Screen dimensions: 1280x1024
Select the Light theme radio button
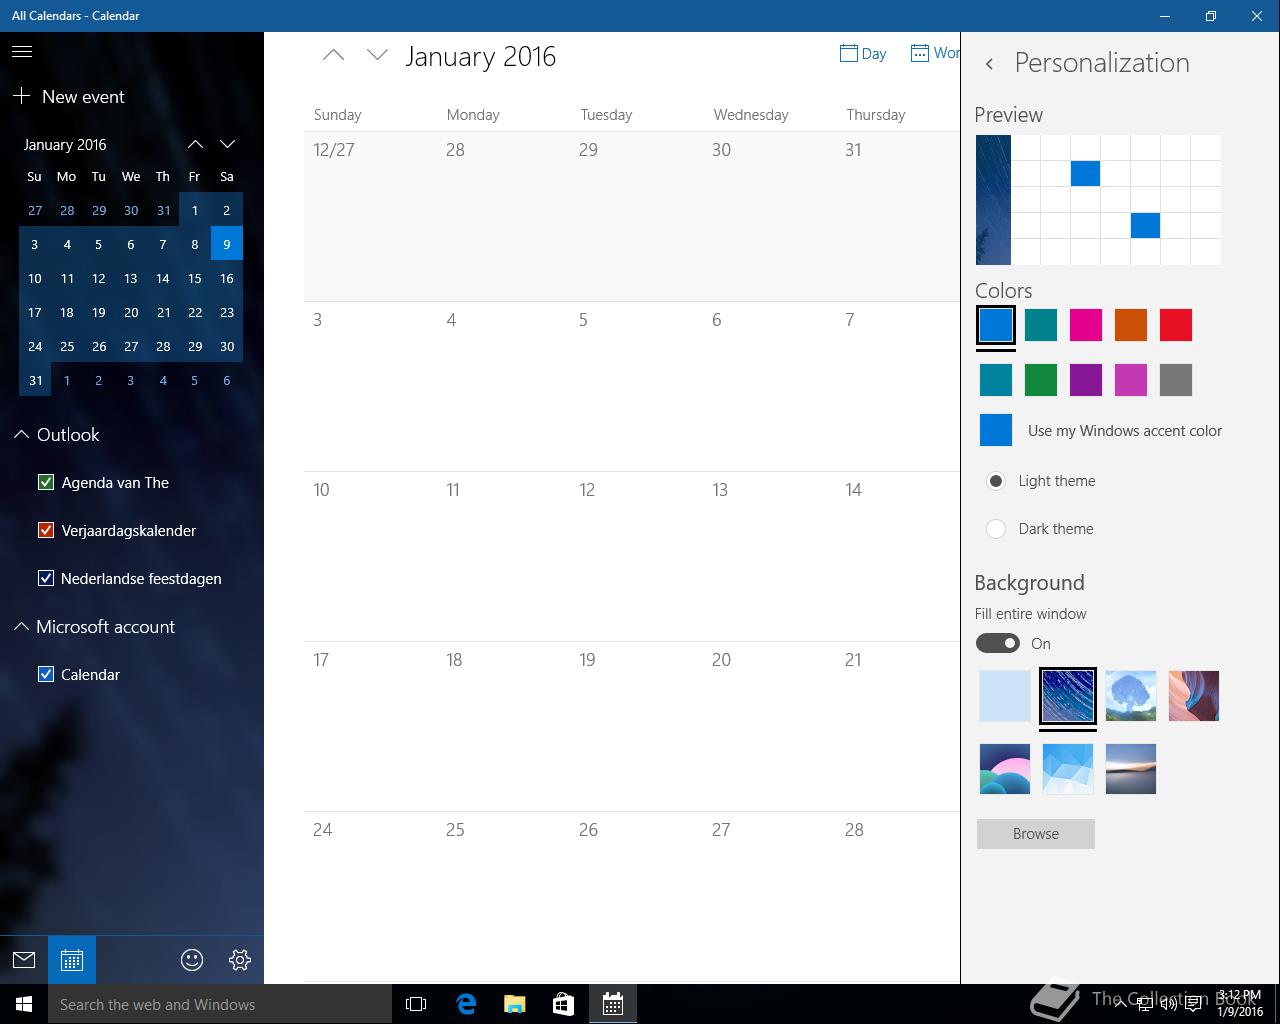click(x=996, y=481)
